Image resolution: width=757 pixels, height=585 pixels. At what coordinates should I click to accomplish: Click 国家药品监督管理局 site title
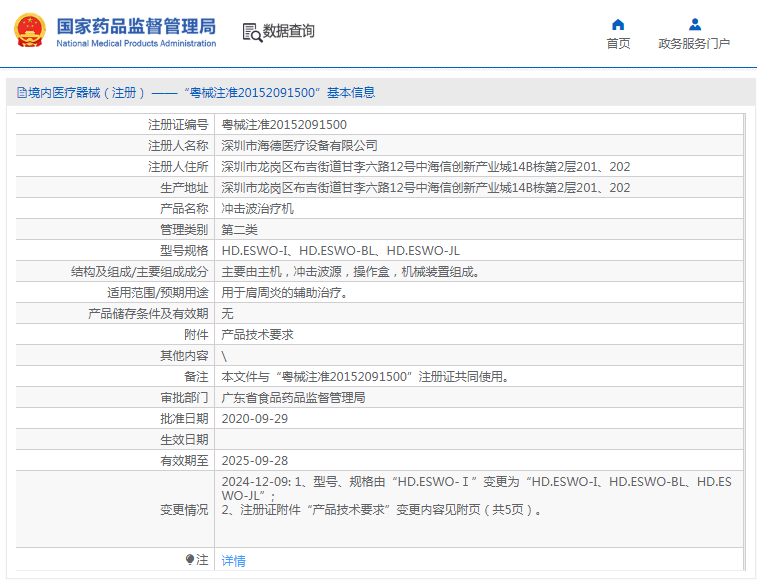click(x=136, y=26)
